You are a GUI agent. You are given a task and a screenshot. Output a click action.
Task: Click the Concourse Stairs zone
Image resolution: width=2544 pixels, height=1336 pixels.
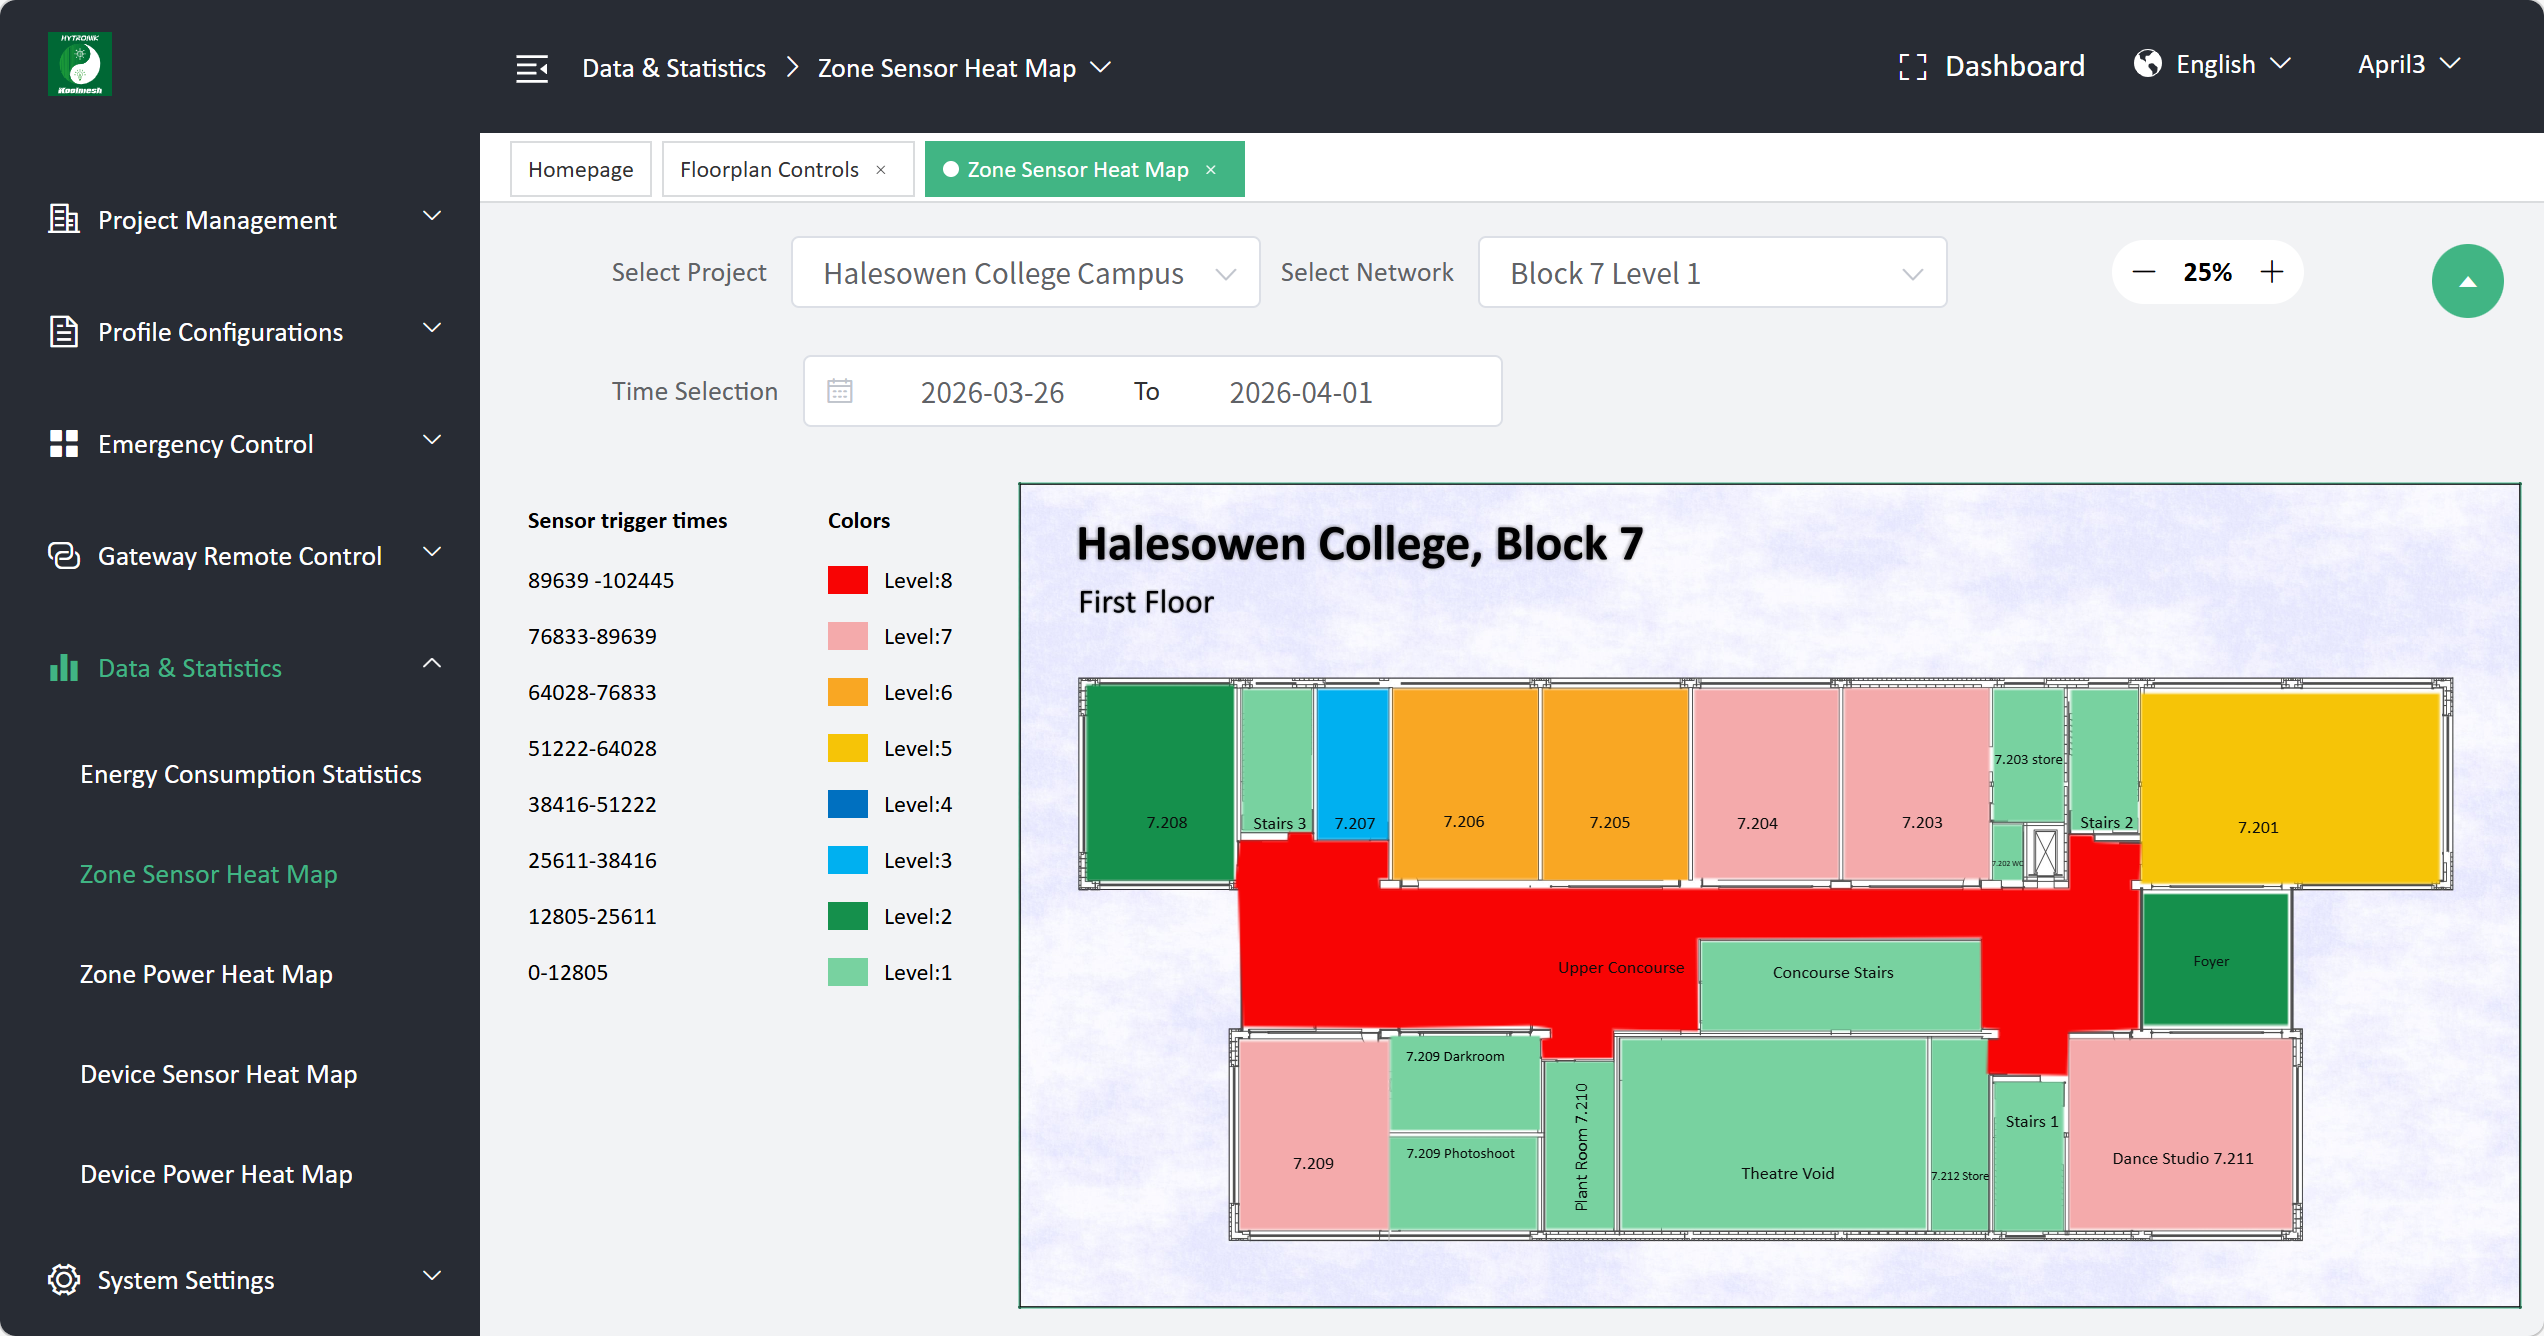pos(1840,985)
